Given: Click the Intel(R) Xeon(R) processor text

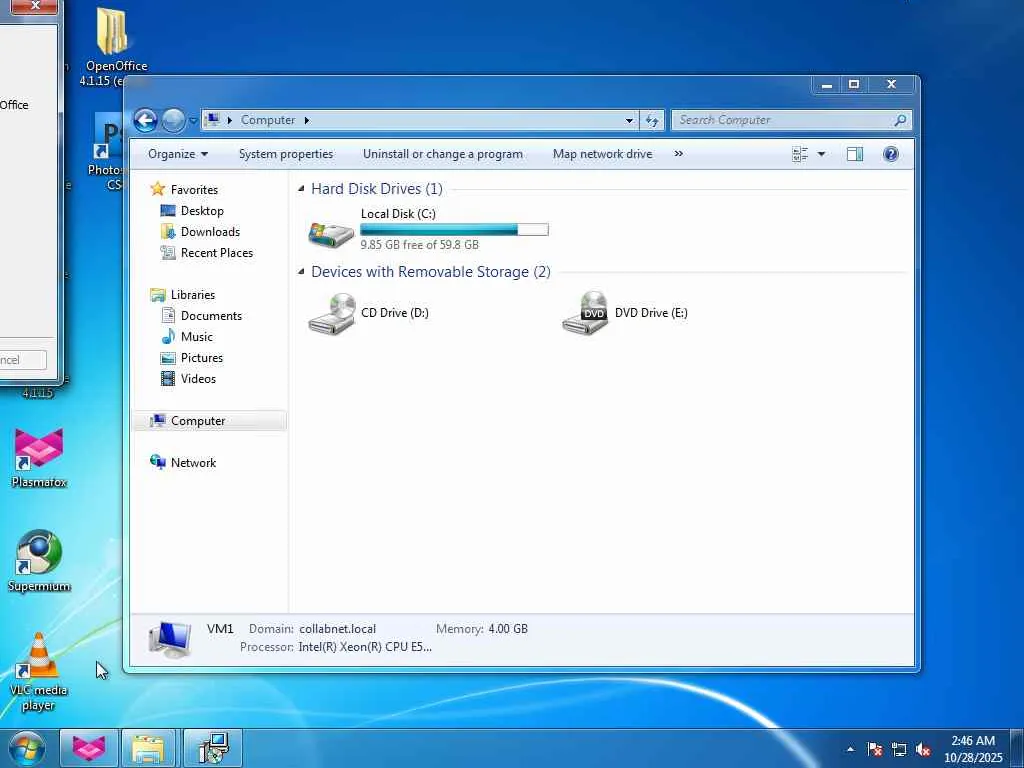Looking at the screenshot, I should (365, 647).
